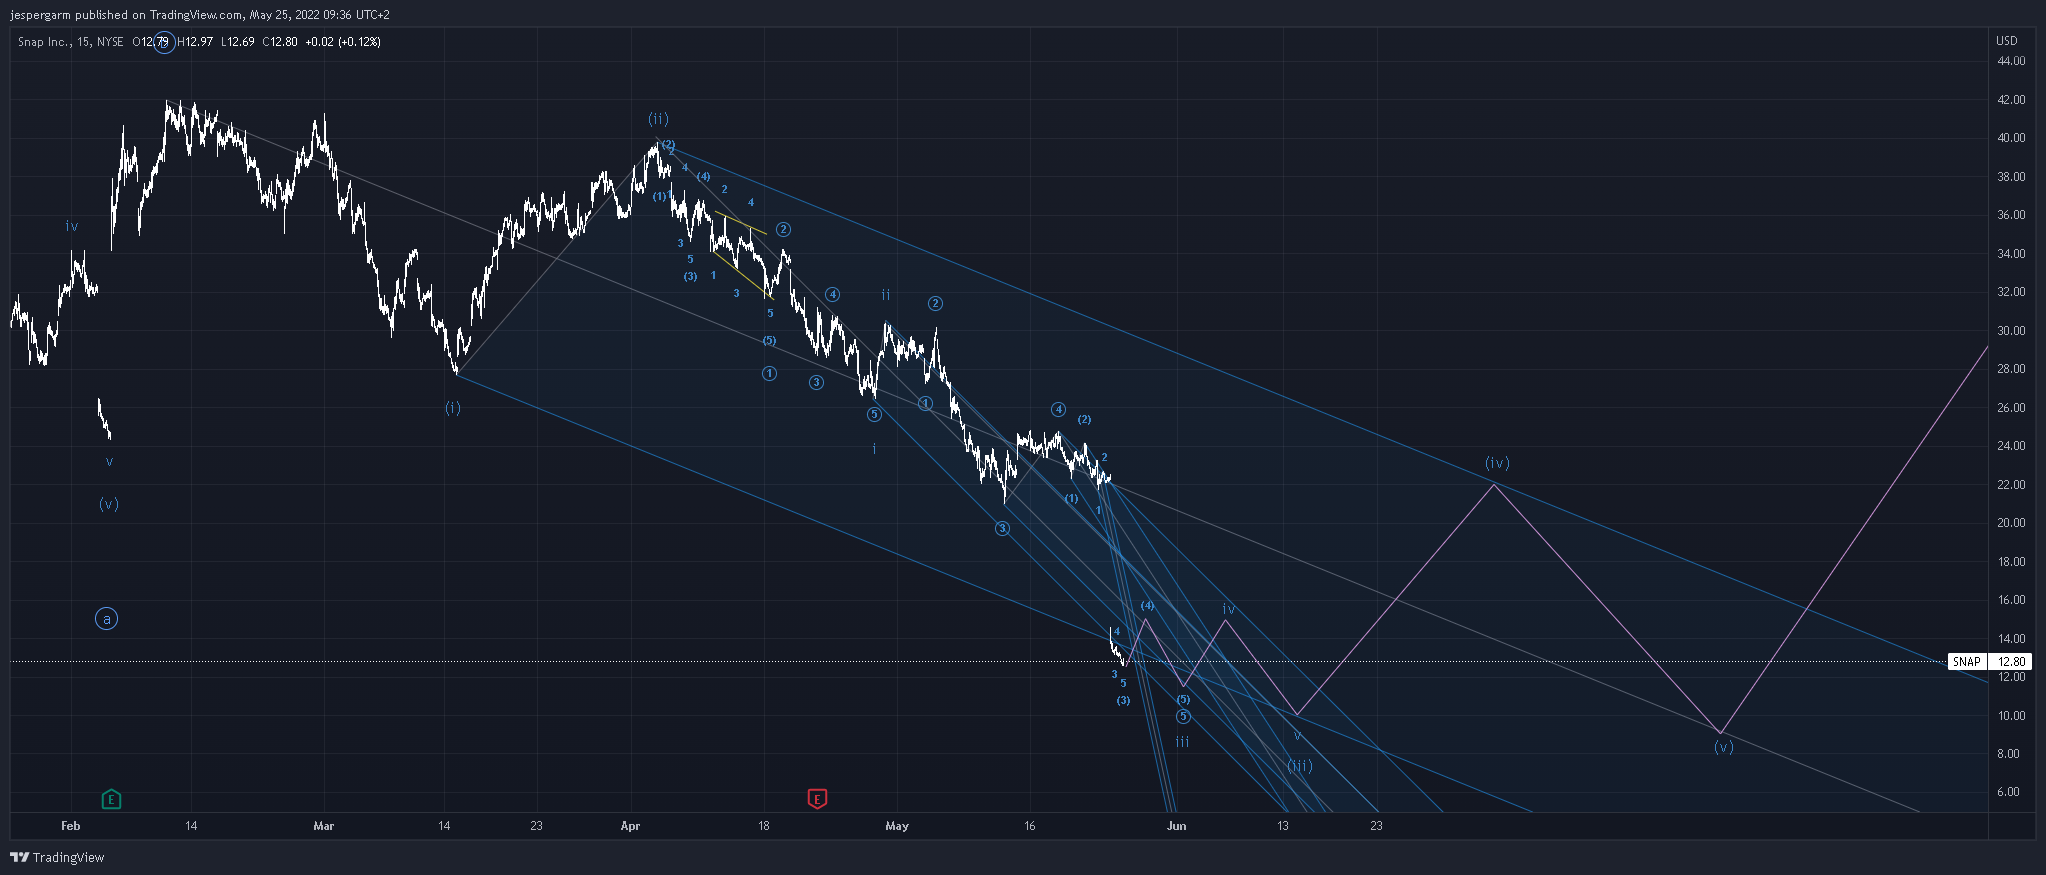Select the '(i)' wave label at the March low
The height and width of the screenshot is (875, 2046).
tap(453, 408)
